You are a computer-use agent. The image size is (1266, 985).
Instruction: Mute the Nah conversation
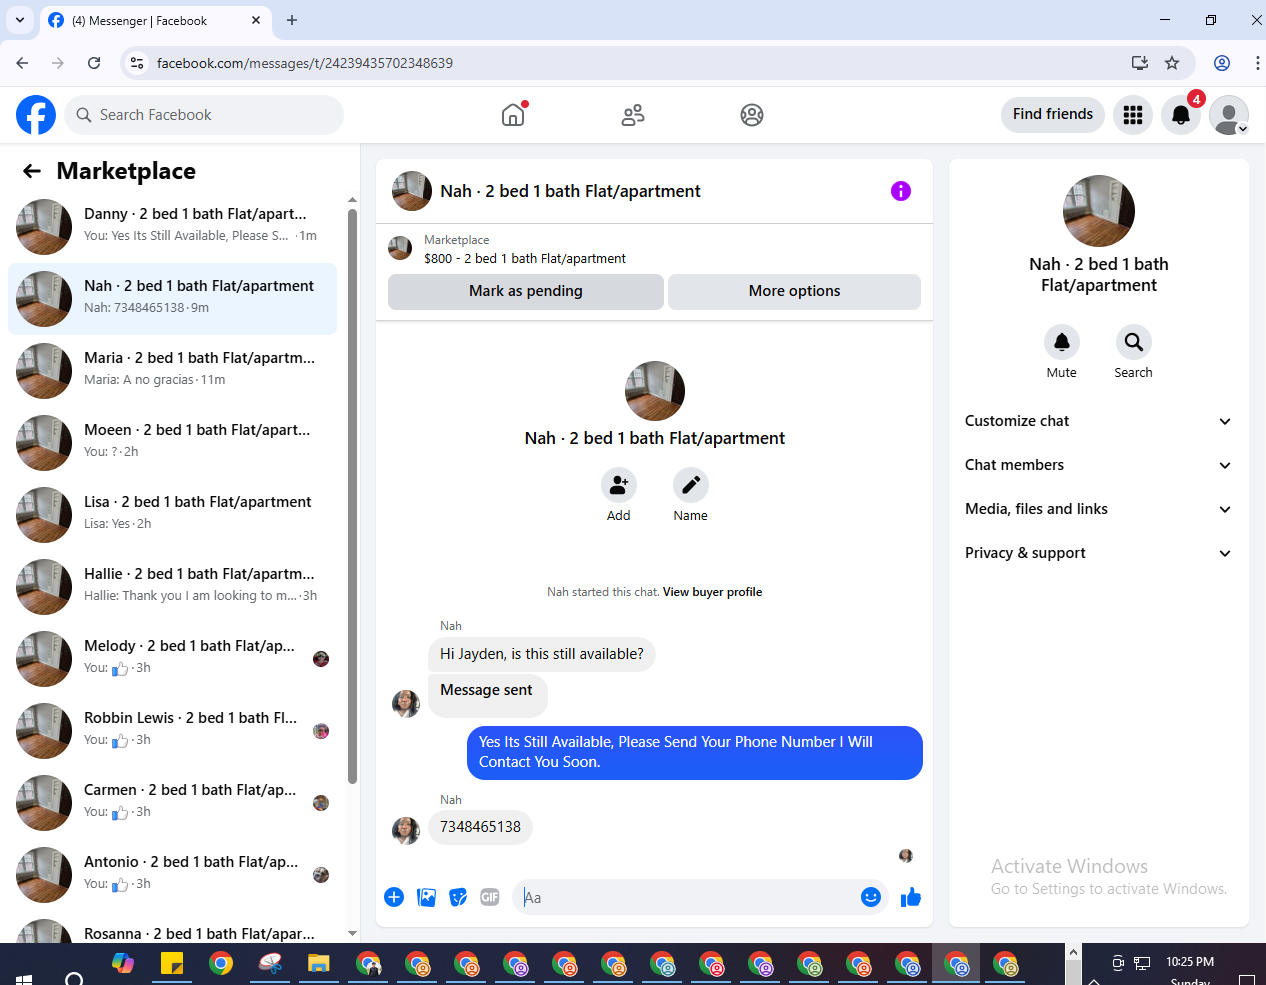[x=1062, y=342]
